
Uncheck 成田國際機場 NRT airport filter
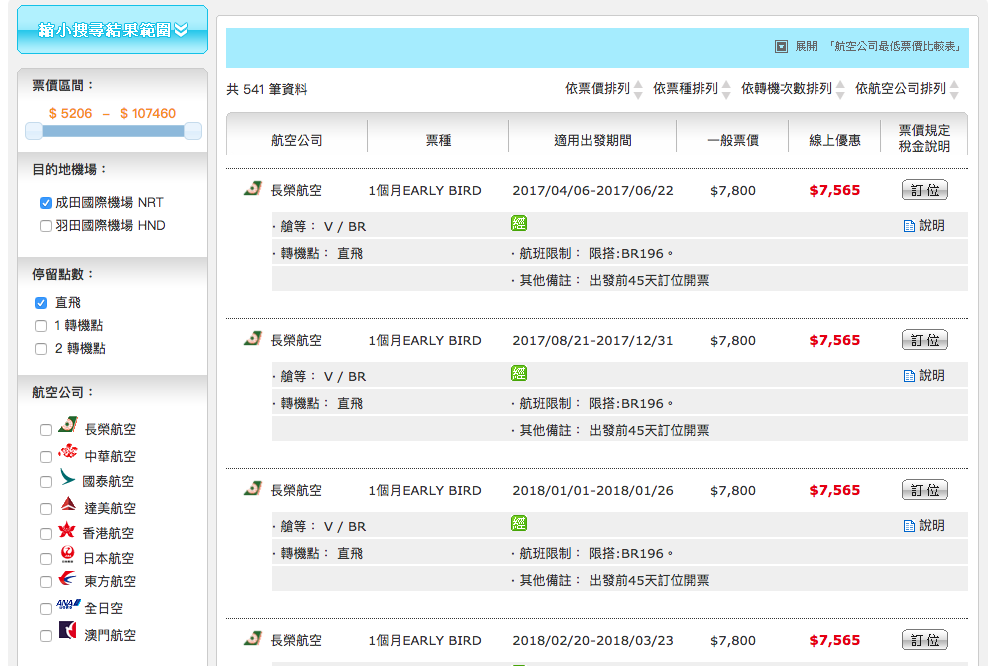pos(46,203)
